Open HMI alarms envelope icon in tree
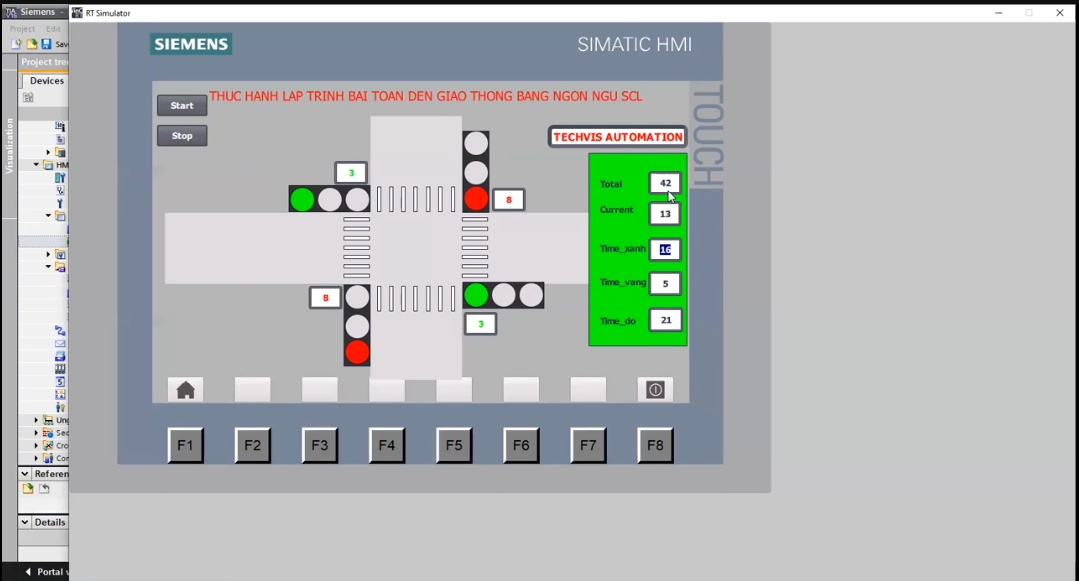Viewport: 1079px width, 581px height. [60, 344]
